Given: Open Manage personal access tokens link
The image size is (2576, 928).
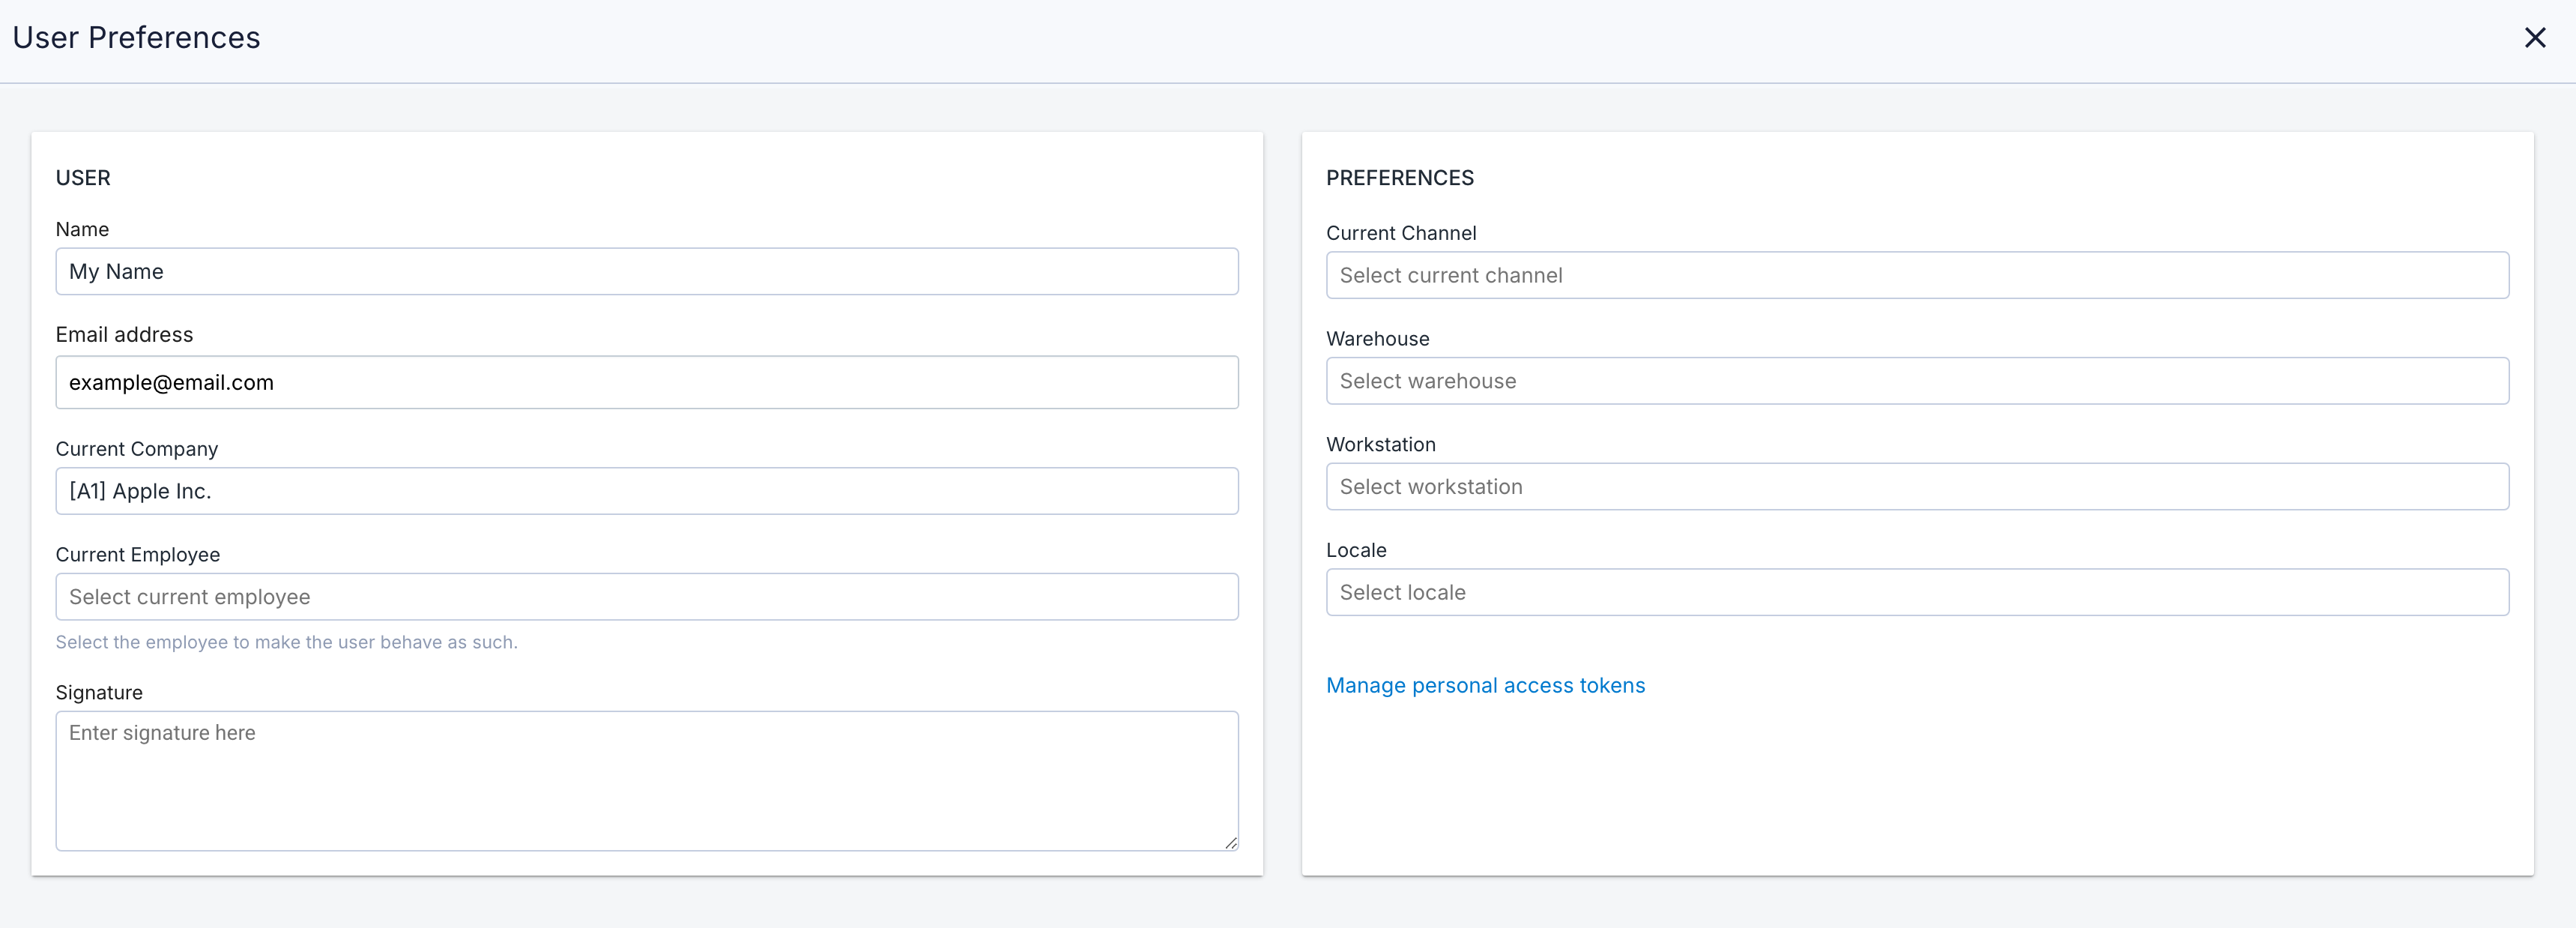Looking at the screenshot, I should click(x=1485, y=685).
